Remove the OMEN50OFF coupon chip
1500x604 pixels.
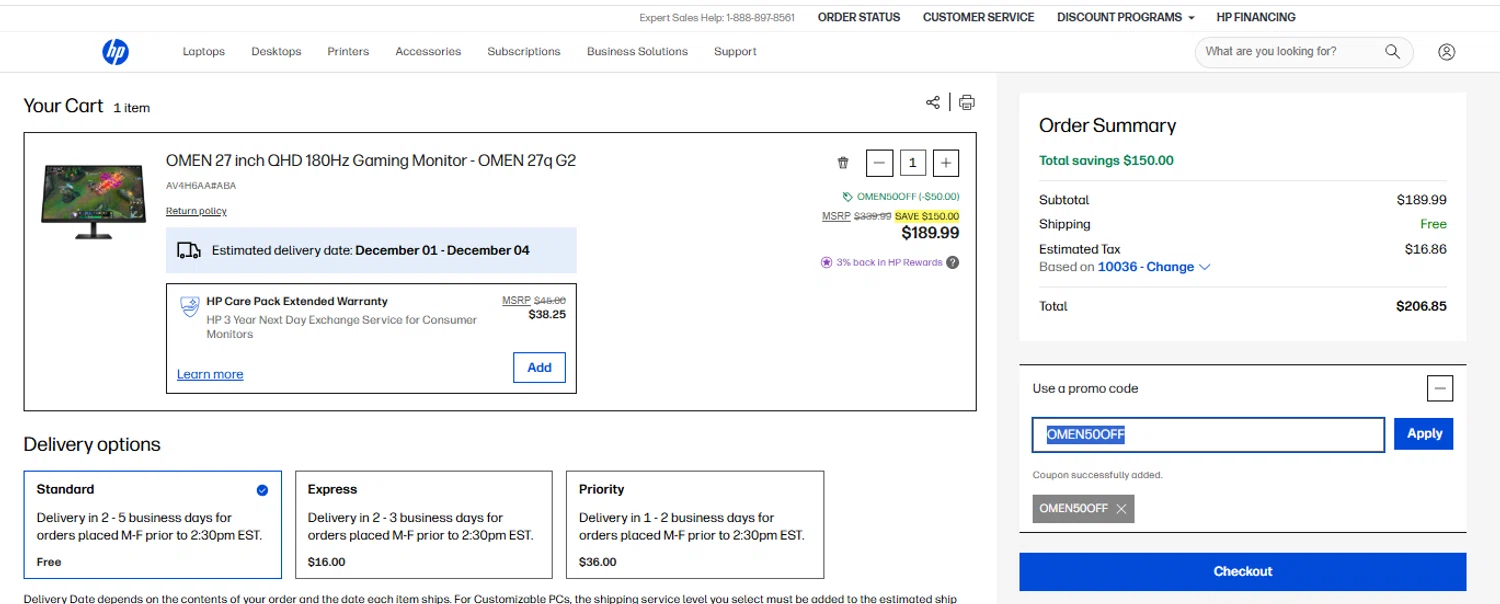pyautogui.click(x=1121, y=508)
